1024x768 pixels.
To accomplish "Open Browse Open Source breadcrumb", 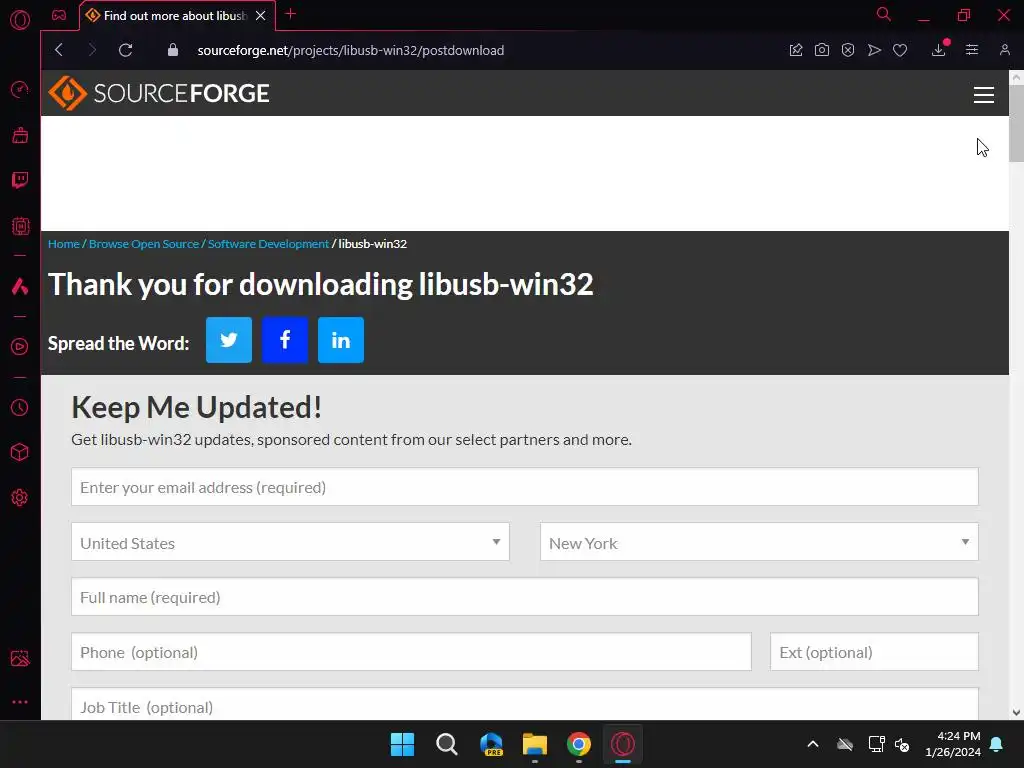I will coord(144,244).
